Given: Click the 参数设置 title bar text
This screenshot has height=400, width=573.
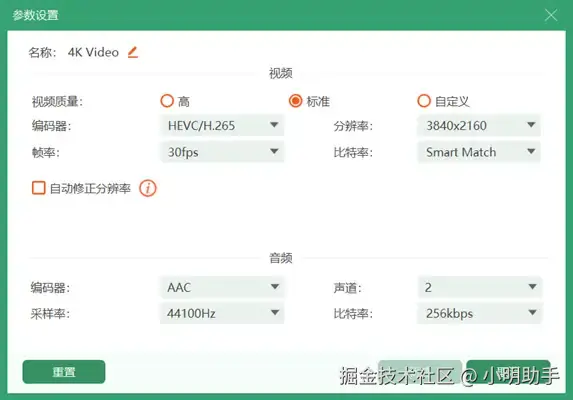Looking at the screenshot, I should [x=35, y=15].
